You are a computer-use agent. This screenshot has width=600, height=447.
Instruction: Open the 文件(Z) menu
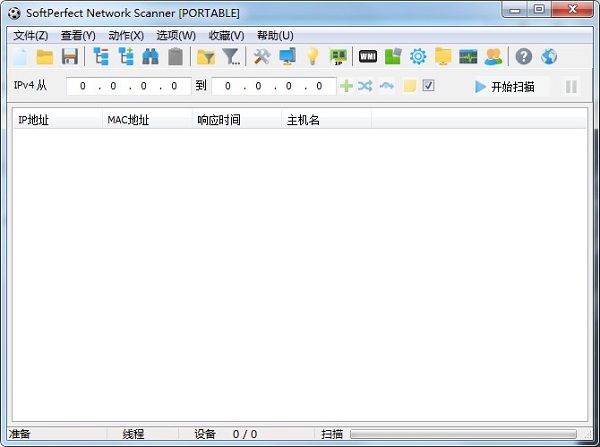point(30,35)
